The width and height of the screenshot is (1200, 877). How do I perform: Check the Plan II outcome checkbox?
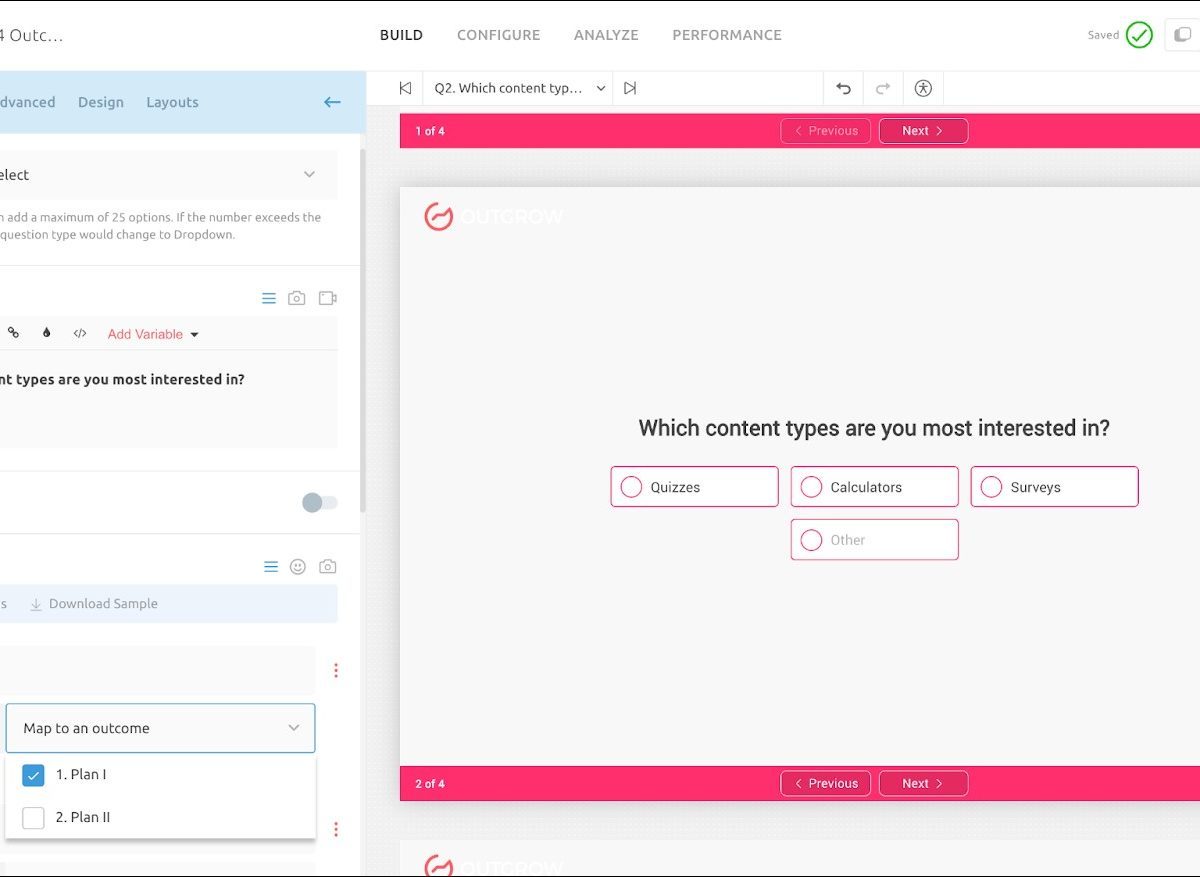click(x=33, y=817)
